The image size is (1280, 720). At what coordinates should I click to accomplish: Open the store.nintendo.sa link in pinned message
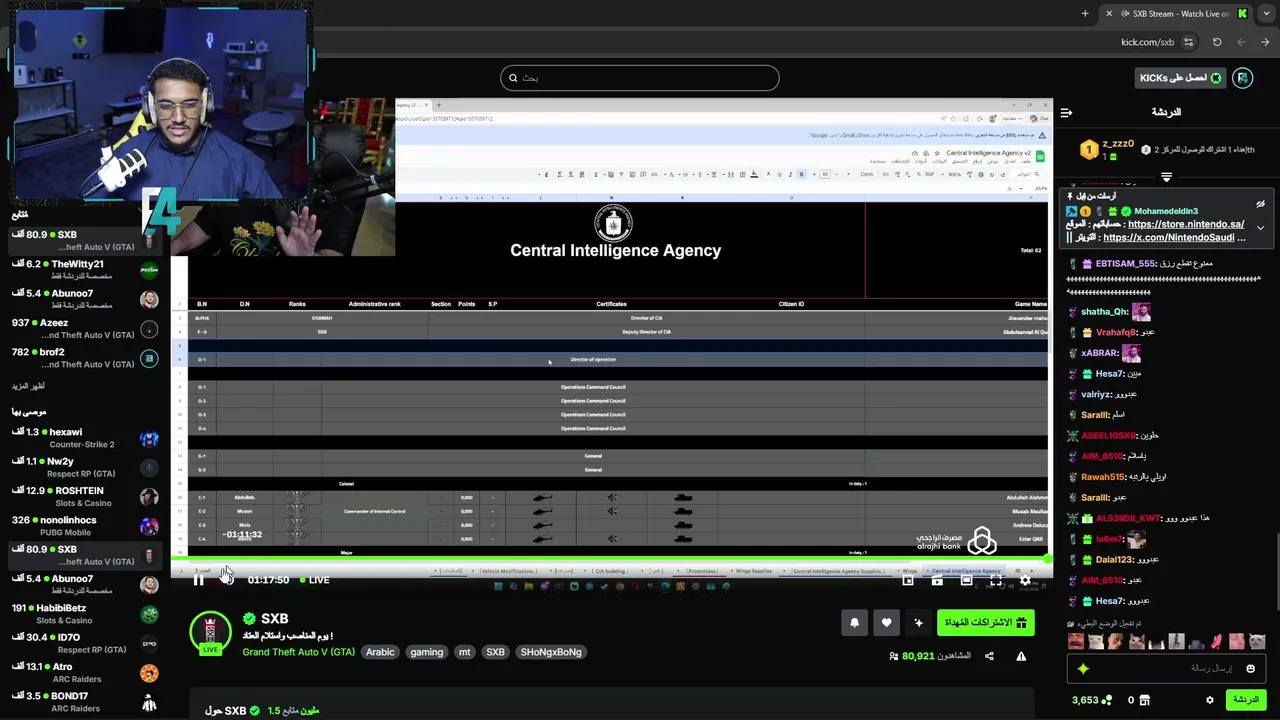coord(1186,224)
